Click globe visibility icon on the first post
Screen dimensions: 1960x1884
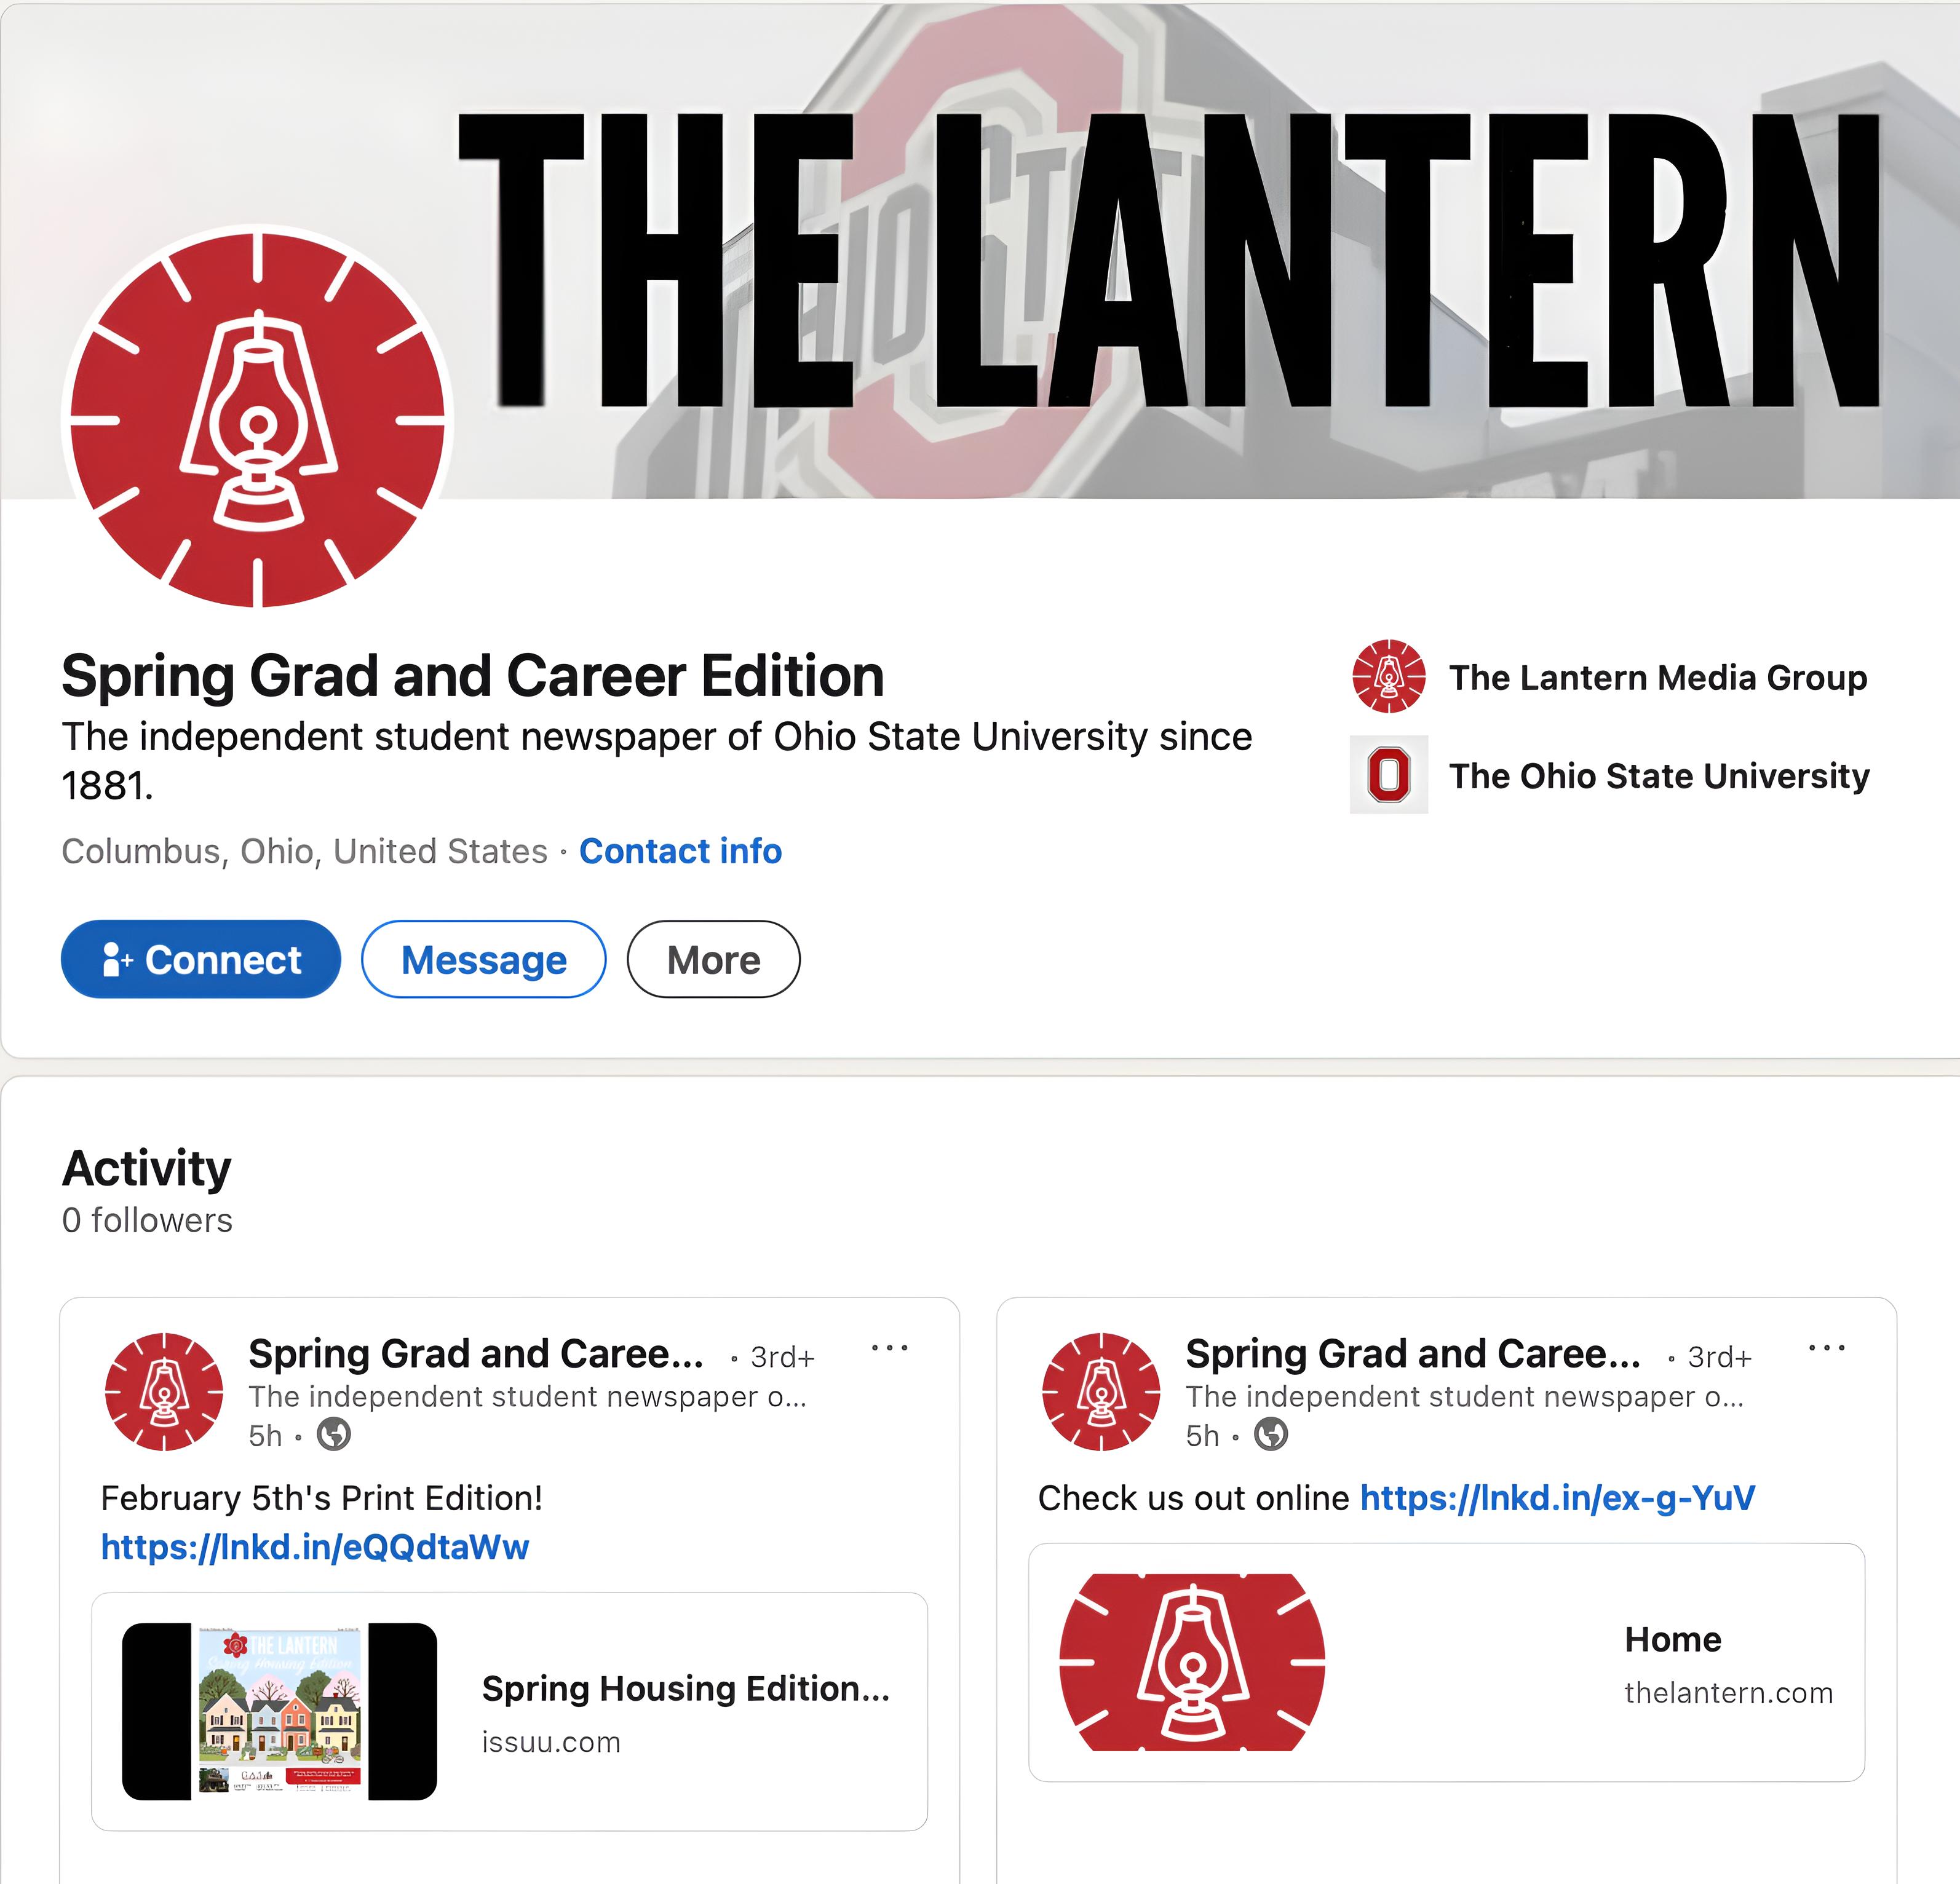(x=333, y=1435)
